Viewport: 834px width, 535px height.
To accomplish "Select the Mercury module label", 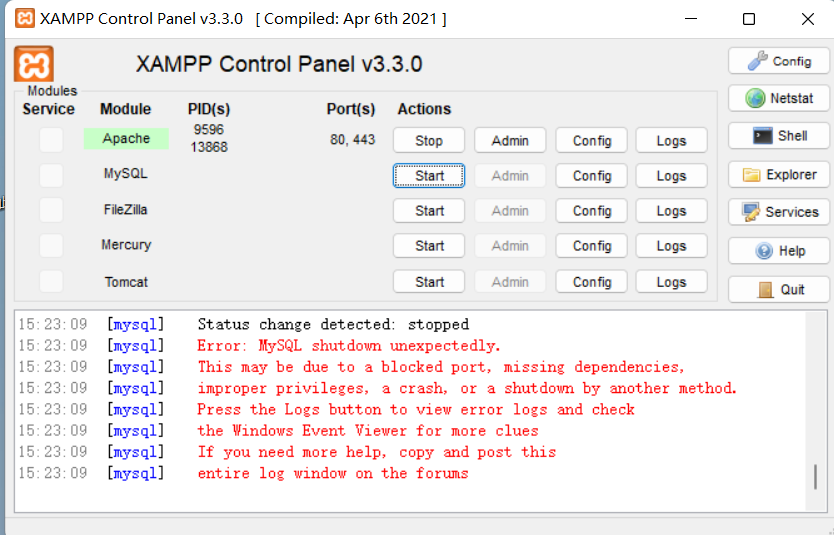I will click(x=126, y=245).
